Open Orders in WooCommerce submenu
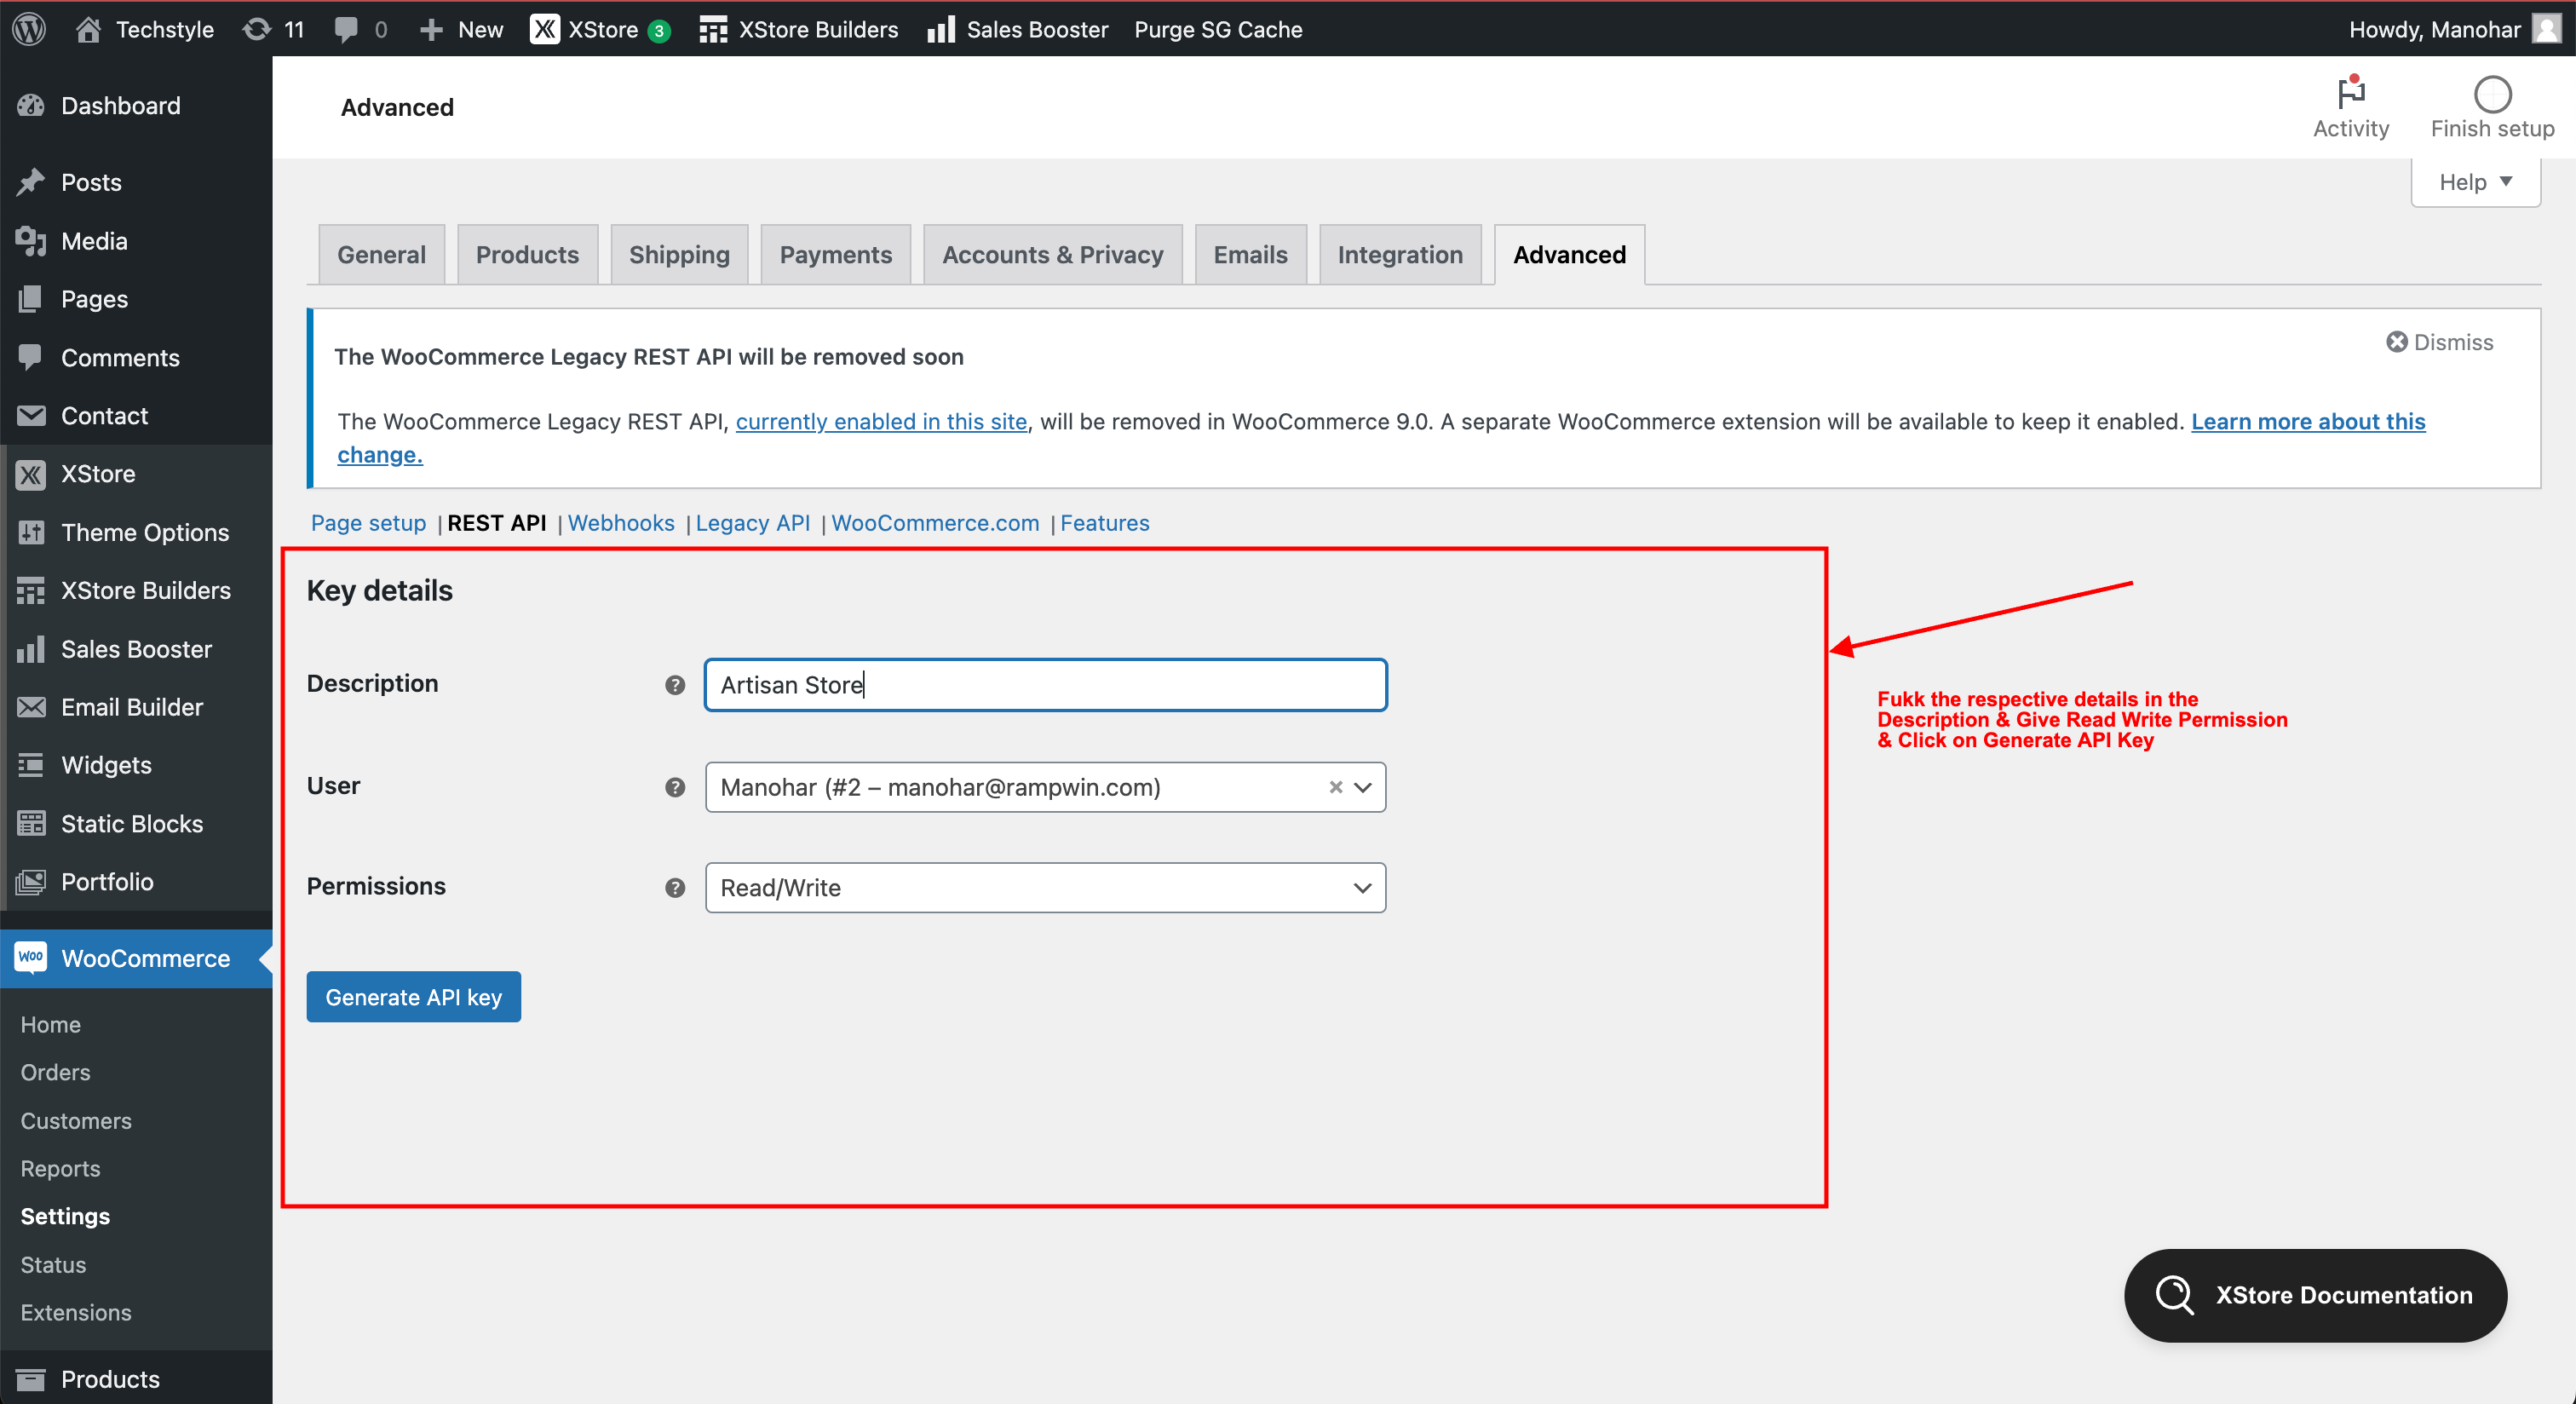Image resolution: width=2576 pixels, height=1404 pixels. [55, 1072]
